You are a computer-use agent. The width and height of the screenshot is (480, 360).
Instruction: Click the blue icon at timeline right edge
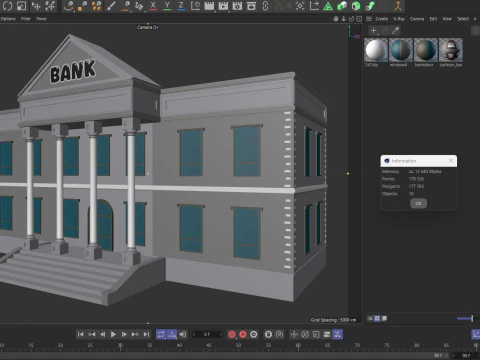pyautogui.click(x=476, y=334)
